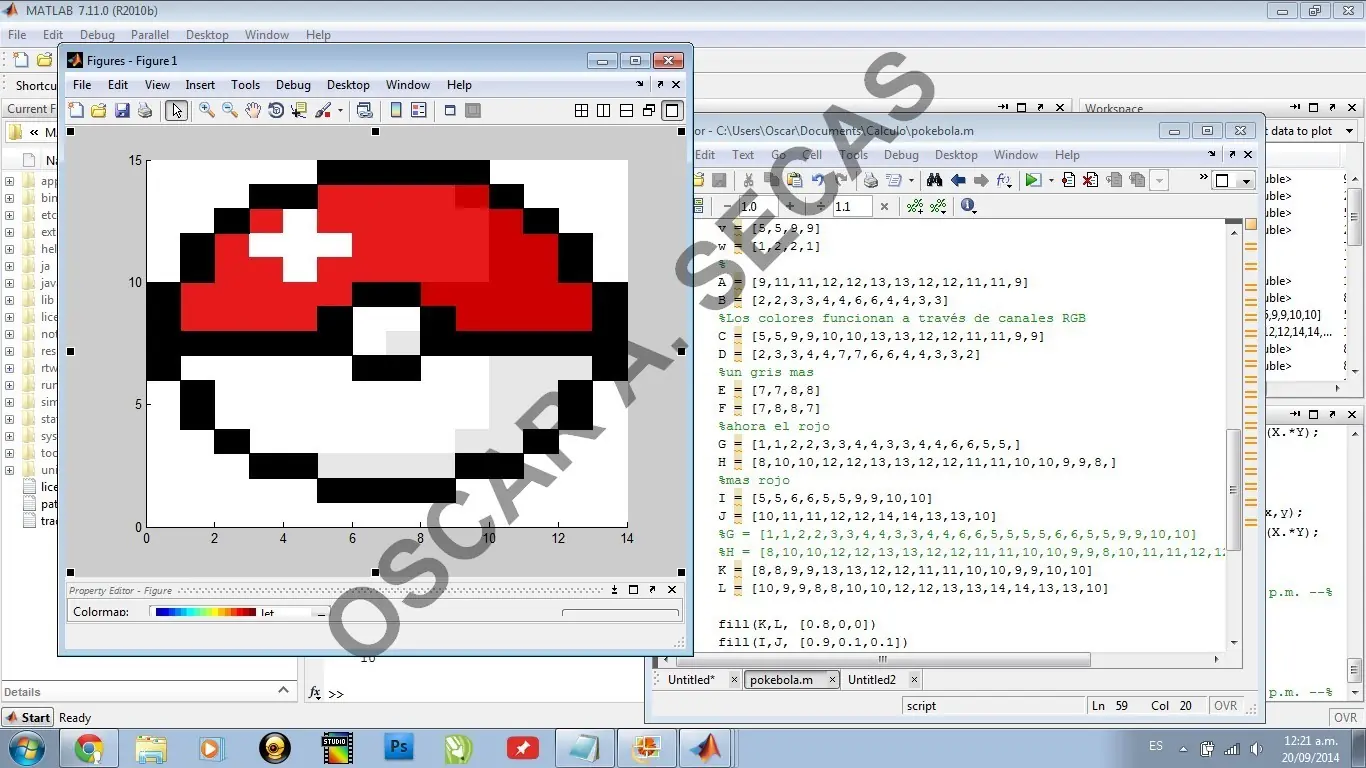Viewport: 1366px width, 768px height.
Task: Open the Brush color dropdown arrow
Action: point(340,111)
